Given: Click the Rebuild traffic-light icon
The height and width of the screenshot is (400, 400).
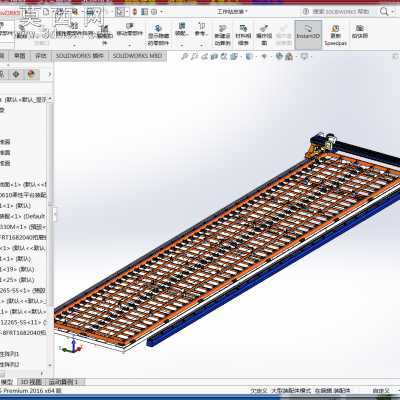Looking at the screenshot, I should click(135, 12).
